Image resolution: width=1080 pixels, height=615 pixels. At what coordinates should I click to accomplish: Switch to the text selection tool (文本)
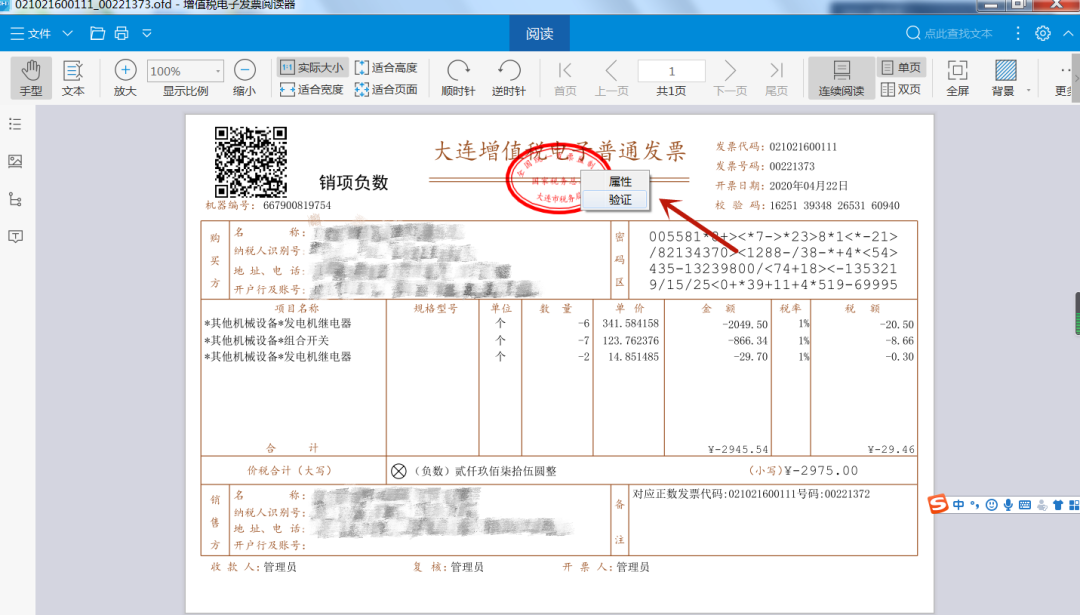pyautogui.click(x=73, y=77)
